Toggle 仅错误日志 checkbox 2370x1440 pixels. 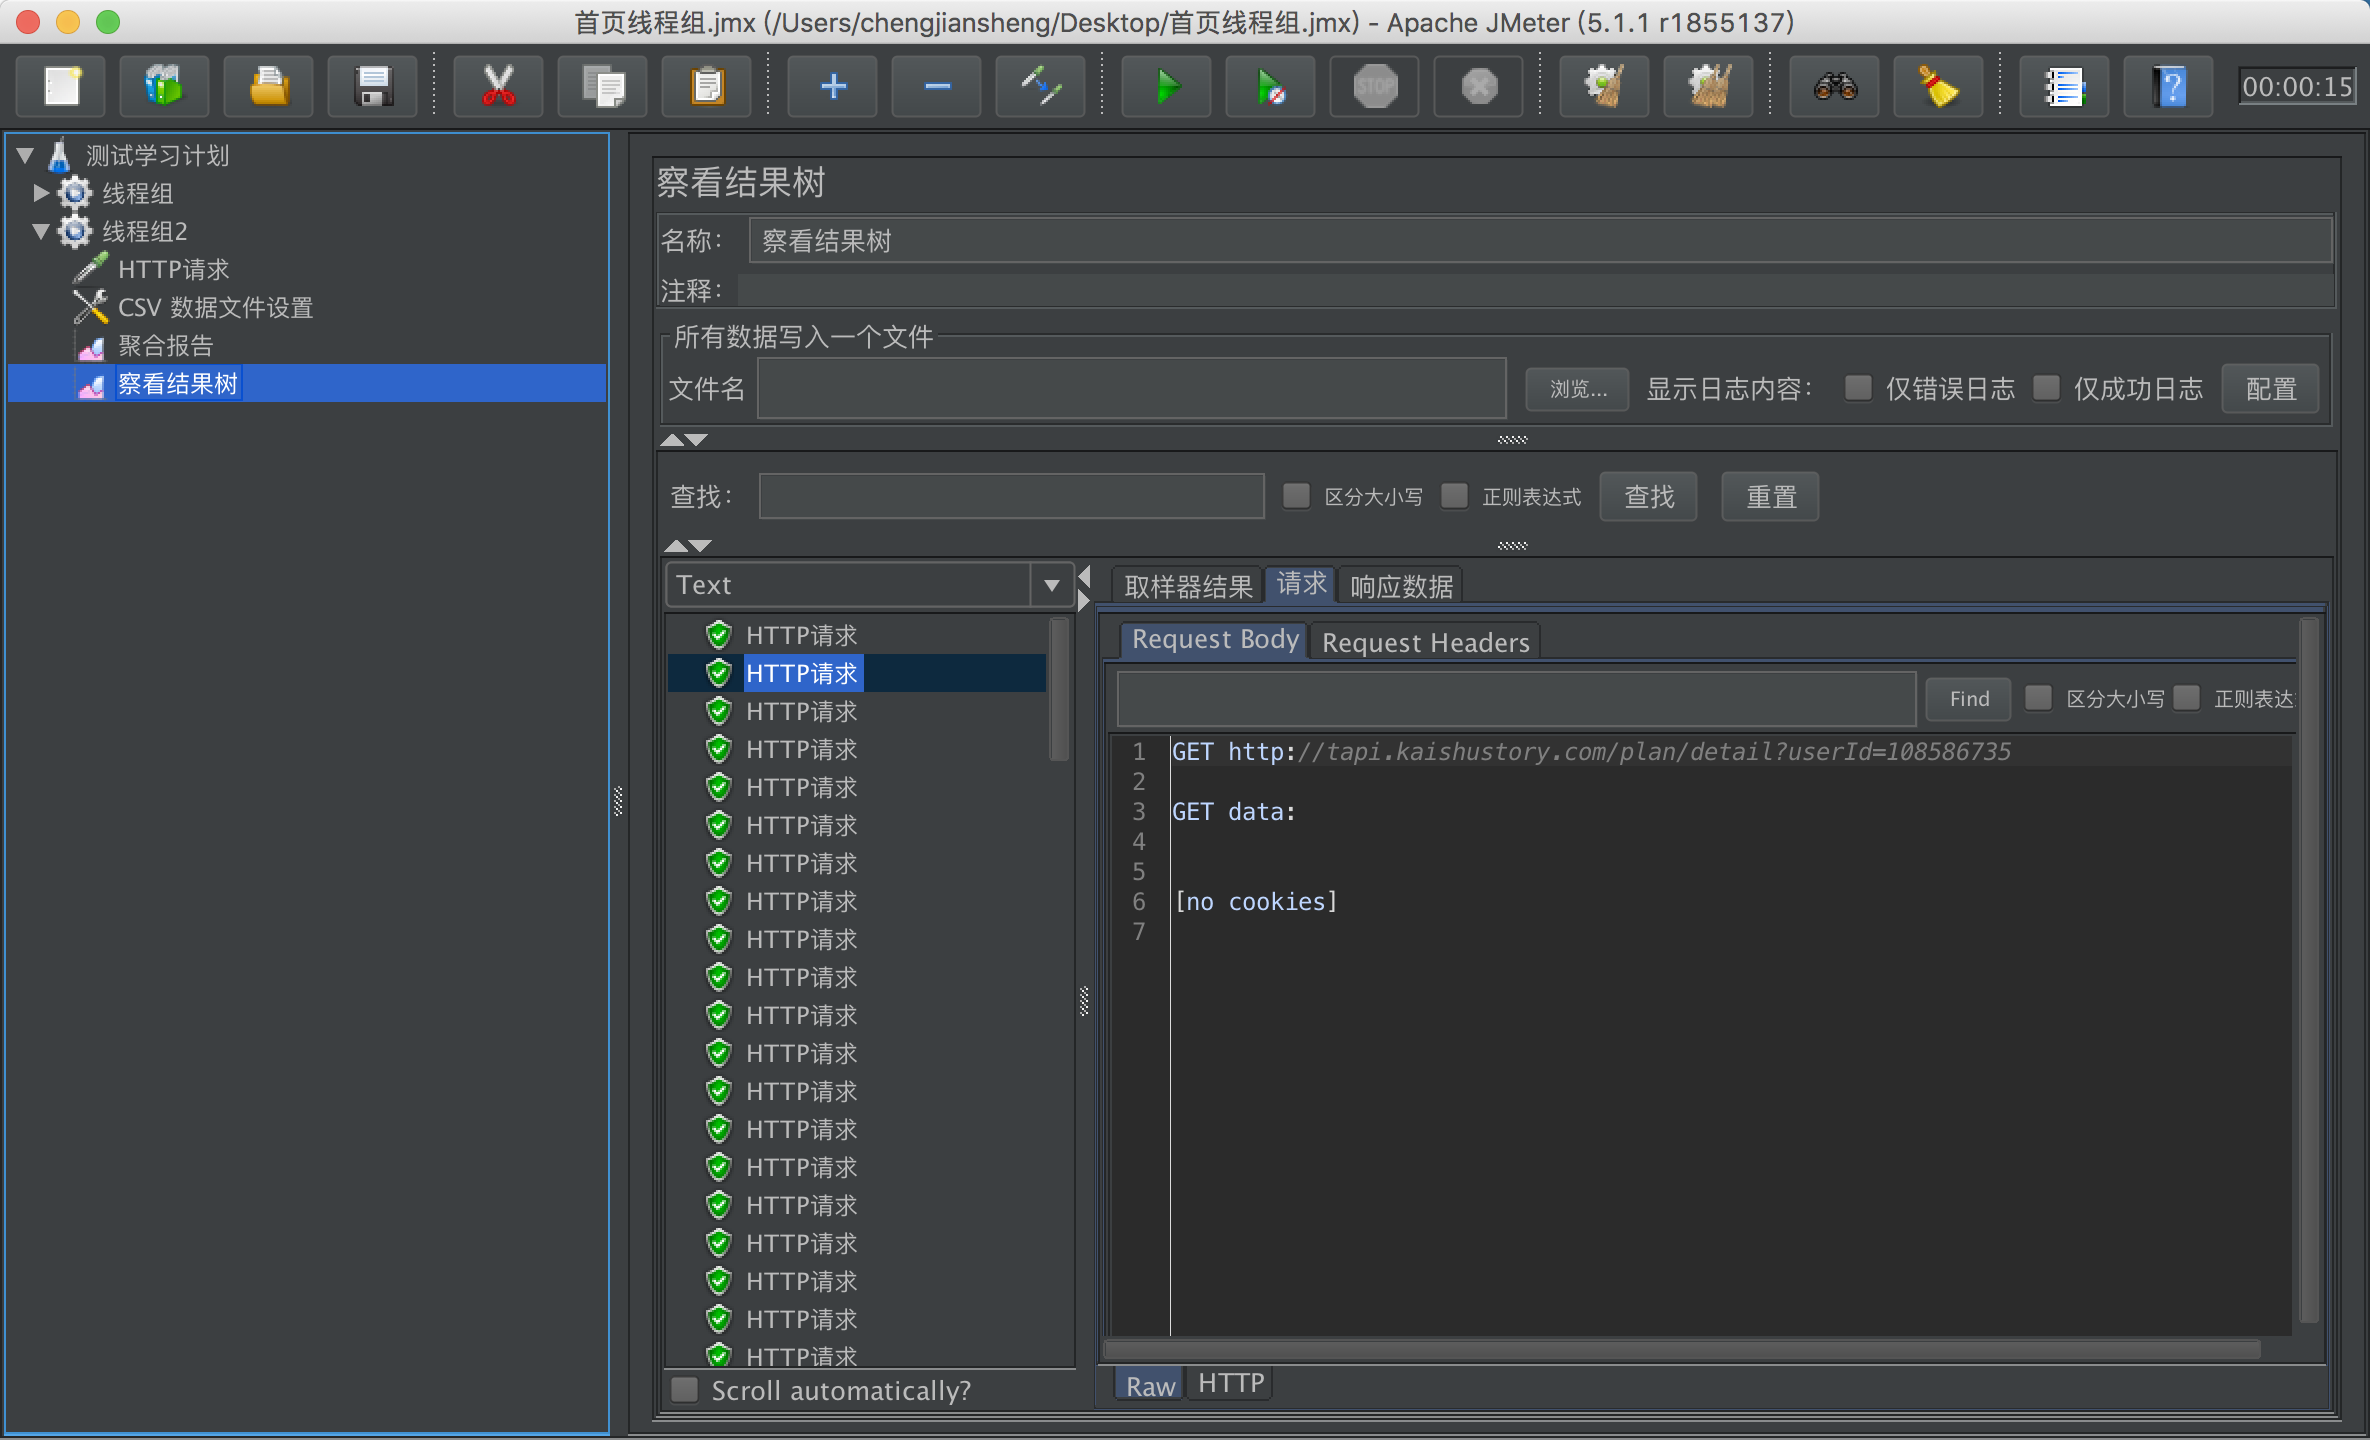[1858, 388]
